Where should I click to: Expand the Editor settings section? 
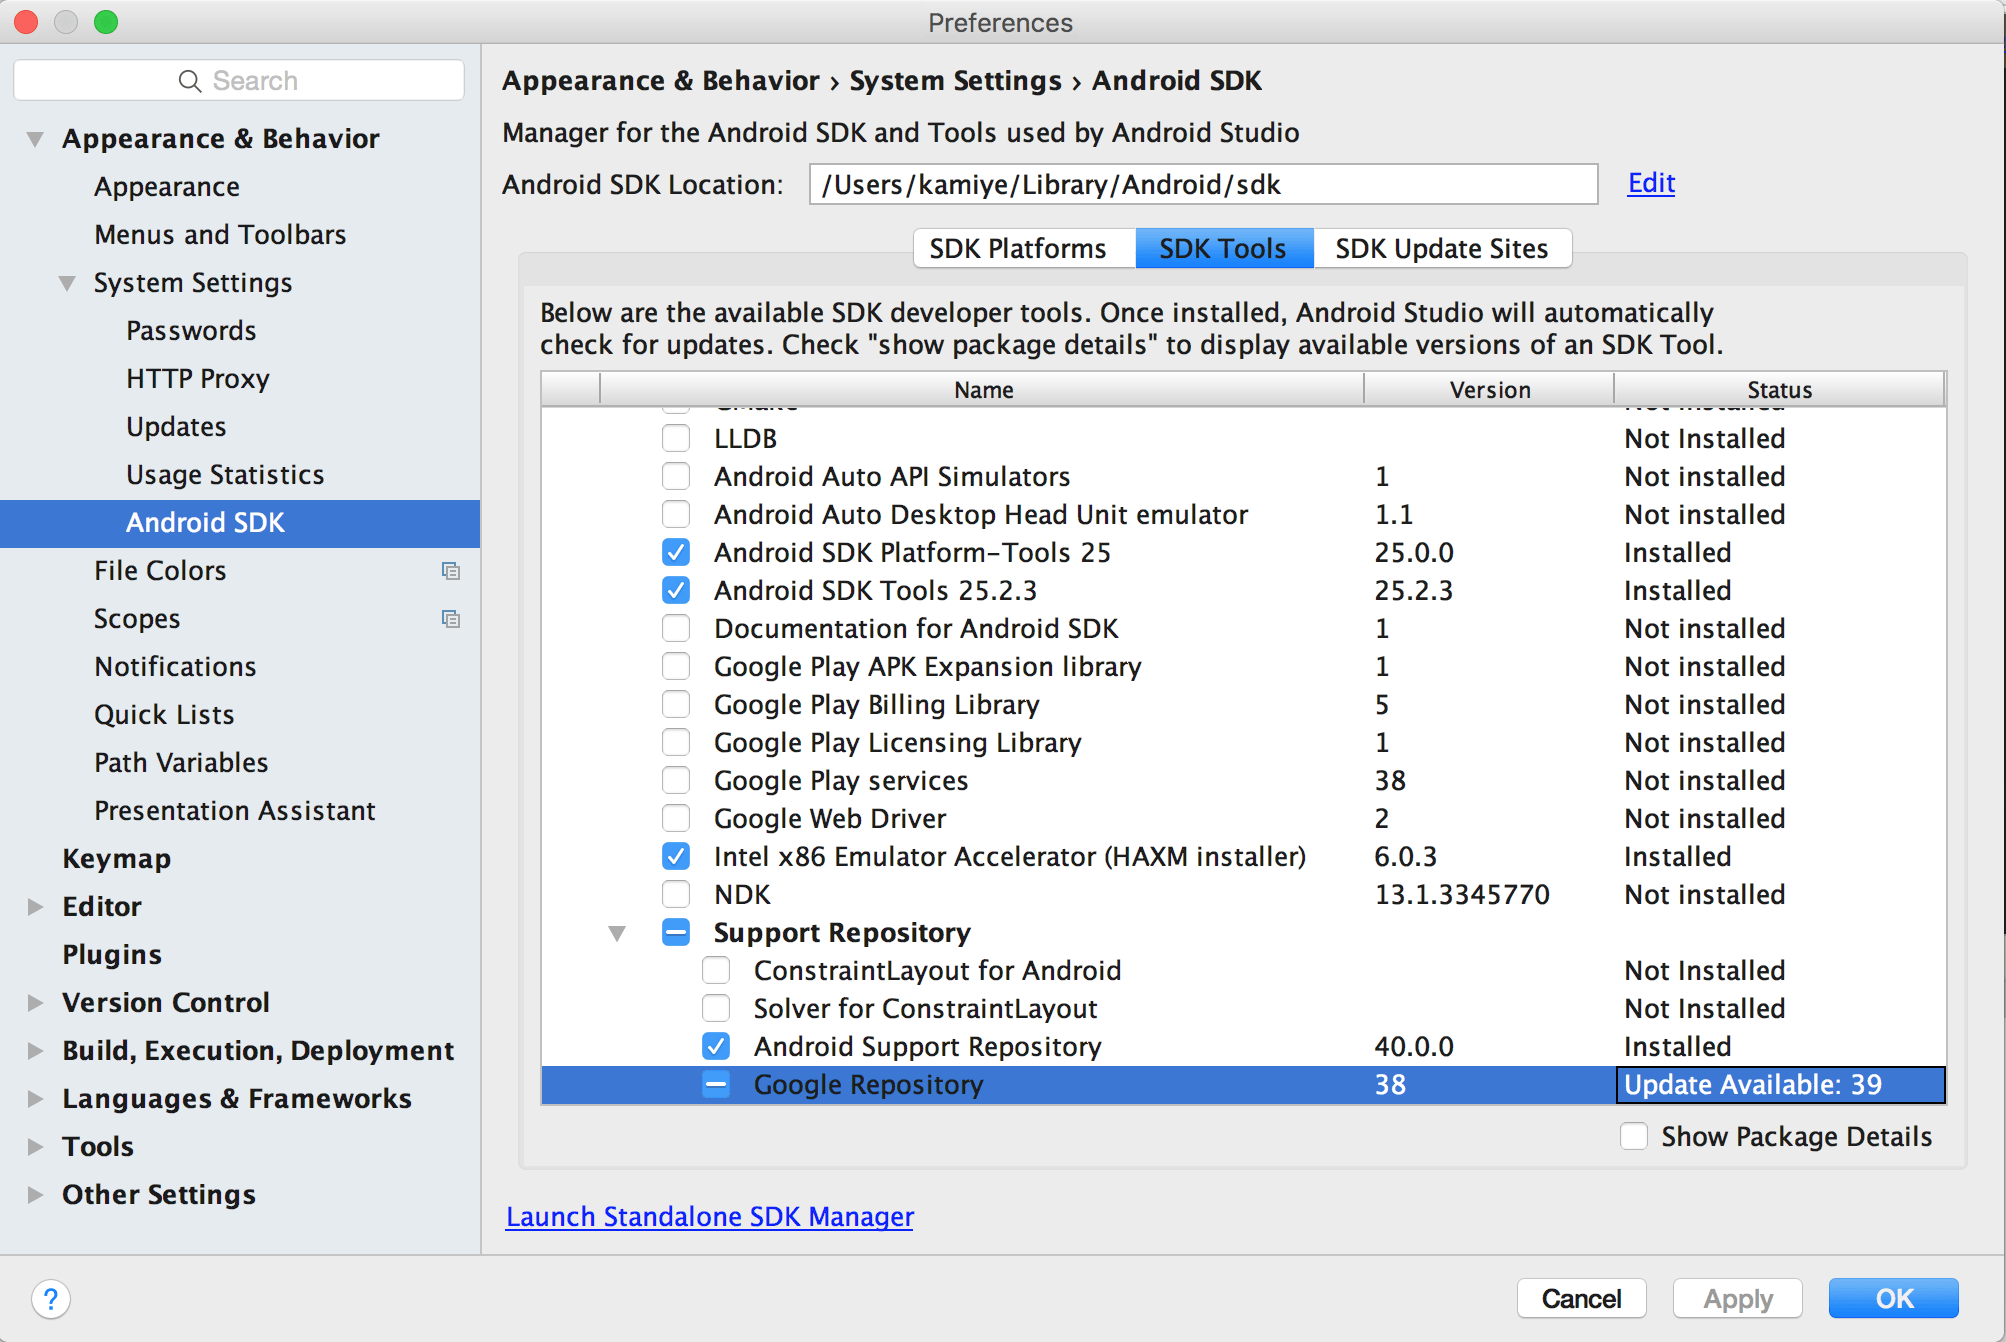click(x=35, y=907)
